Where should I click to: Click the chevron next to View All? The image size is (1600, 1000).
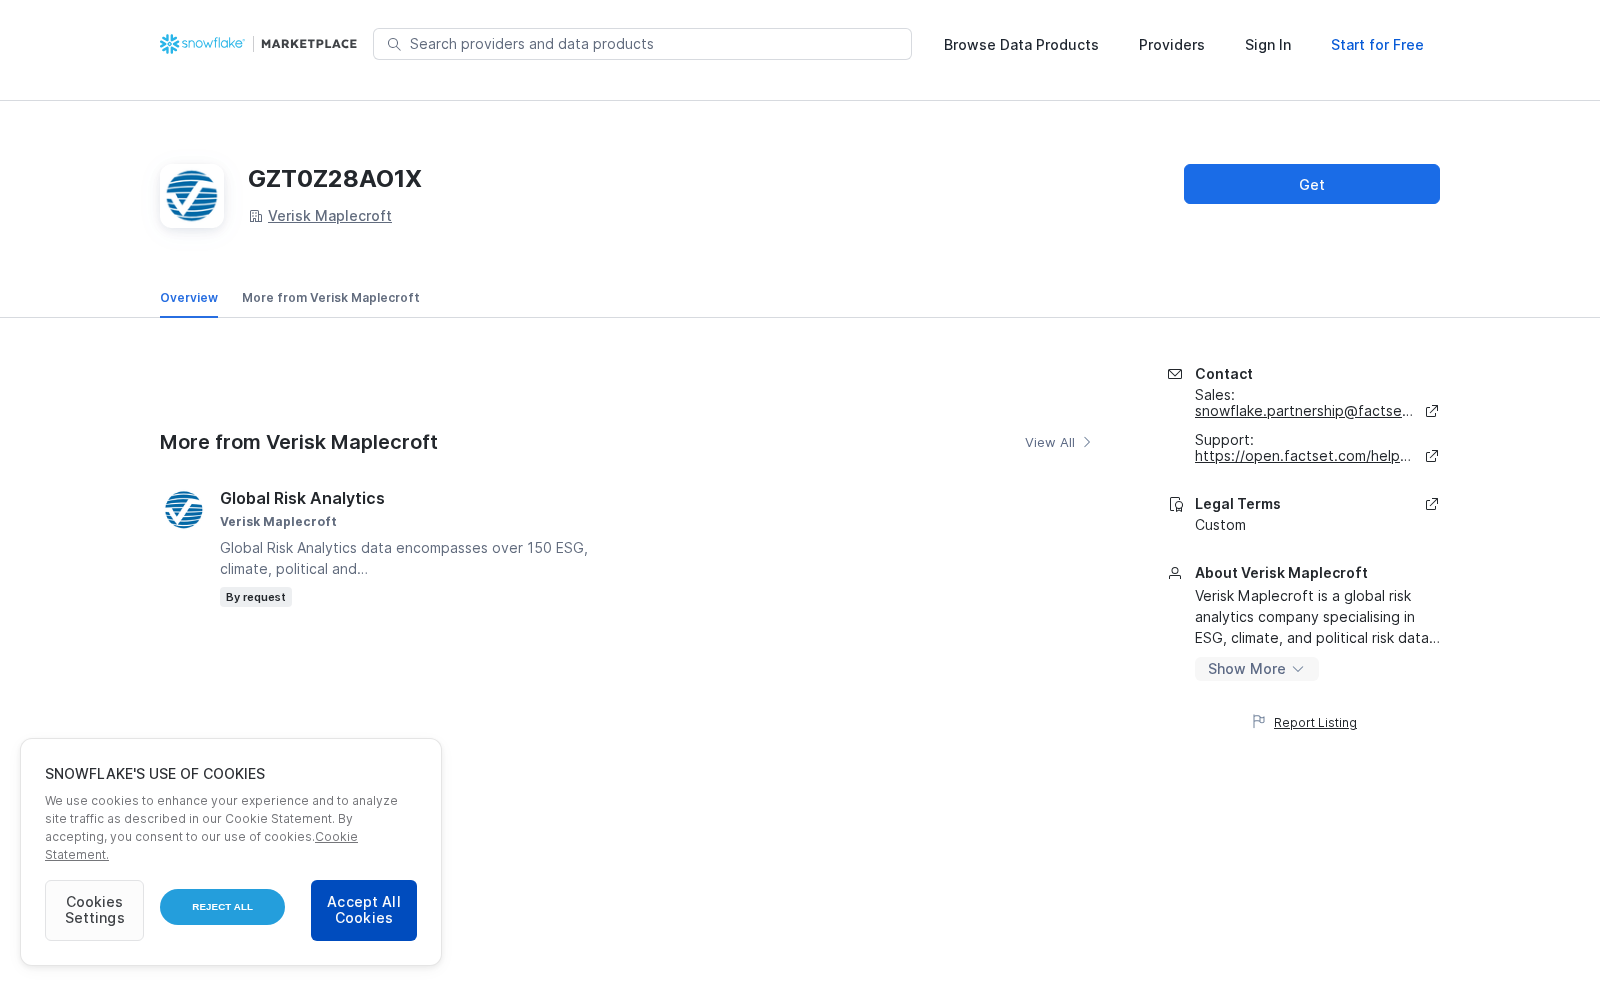click(x=1087, y=442)
